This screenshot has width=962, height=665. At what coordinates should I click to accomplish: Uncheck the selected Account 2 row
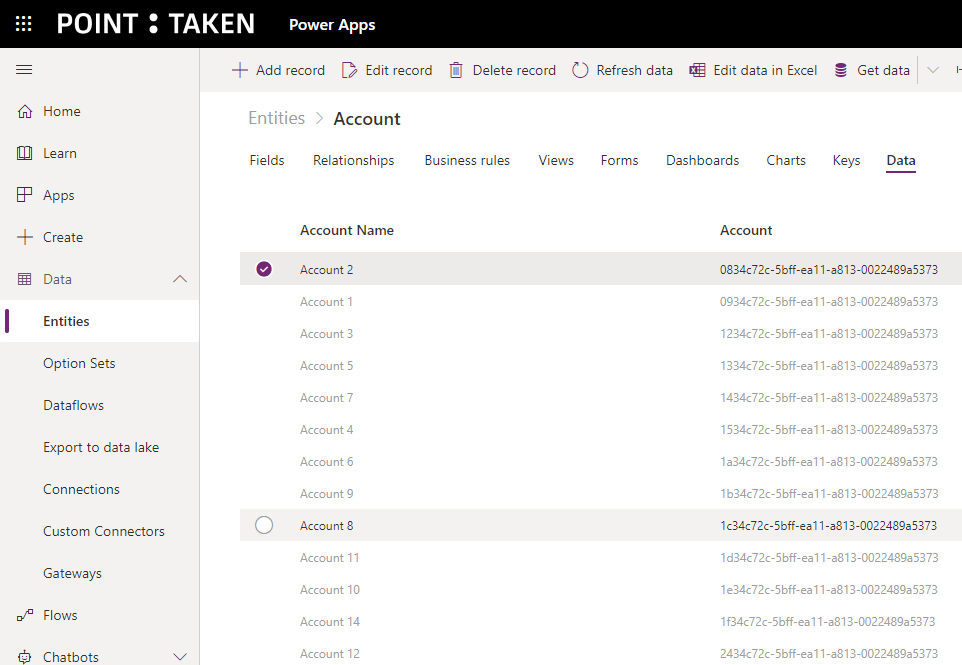point(264,269)
